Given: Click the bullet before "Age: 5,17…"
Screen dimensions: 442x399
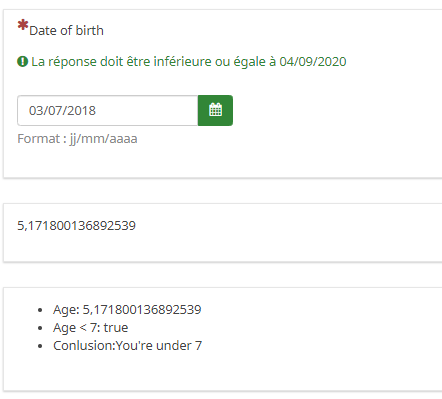Looking at the screenshot, I should click(x=40, y=310).
